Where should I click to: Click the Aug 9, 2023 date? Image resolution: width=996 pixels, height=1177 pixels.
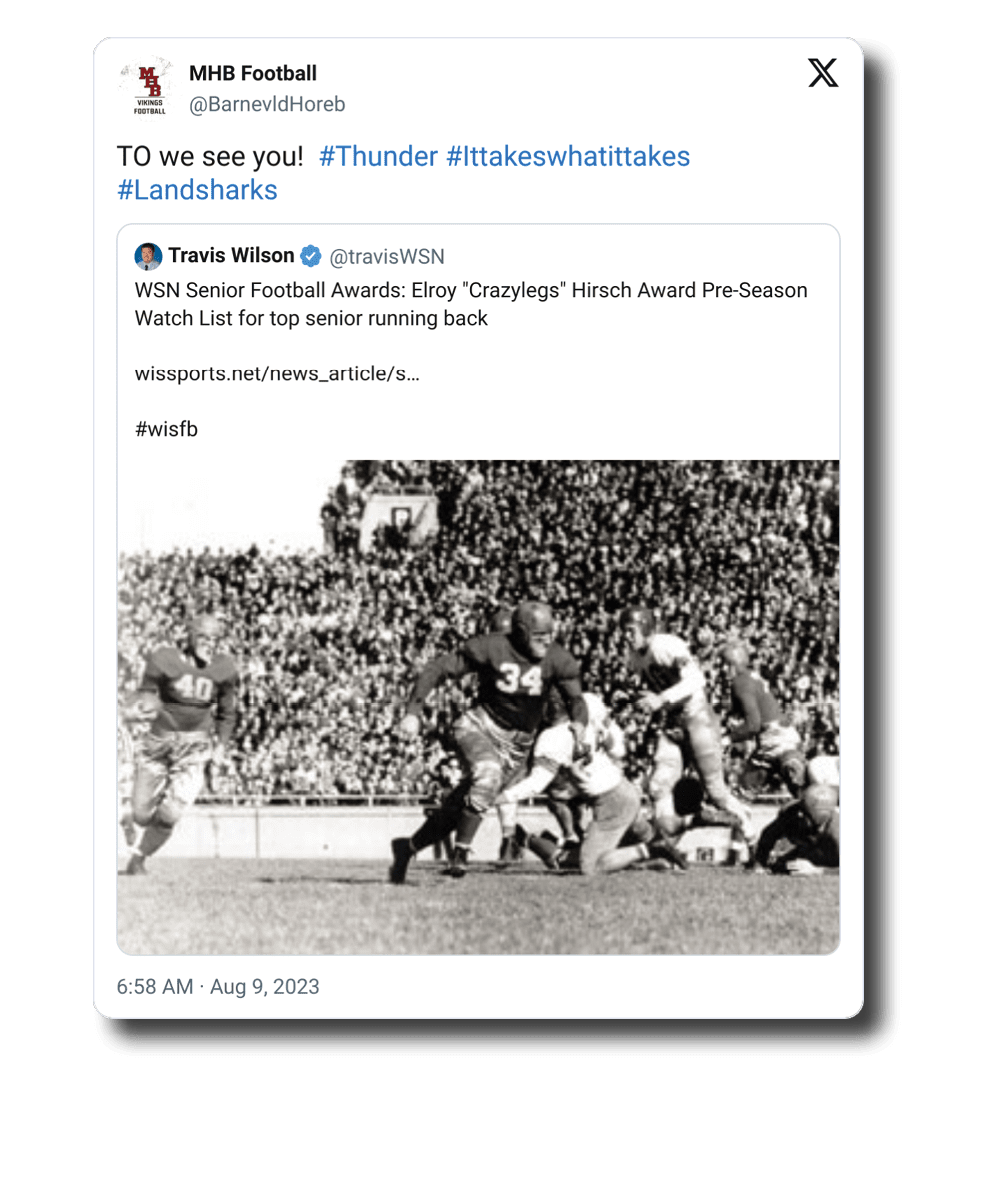click(265, 987)
